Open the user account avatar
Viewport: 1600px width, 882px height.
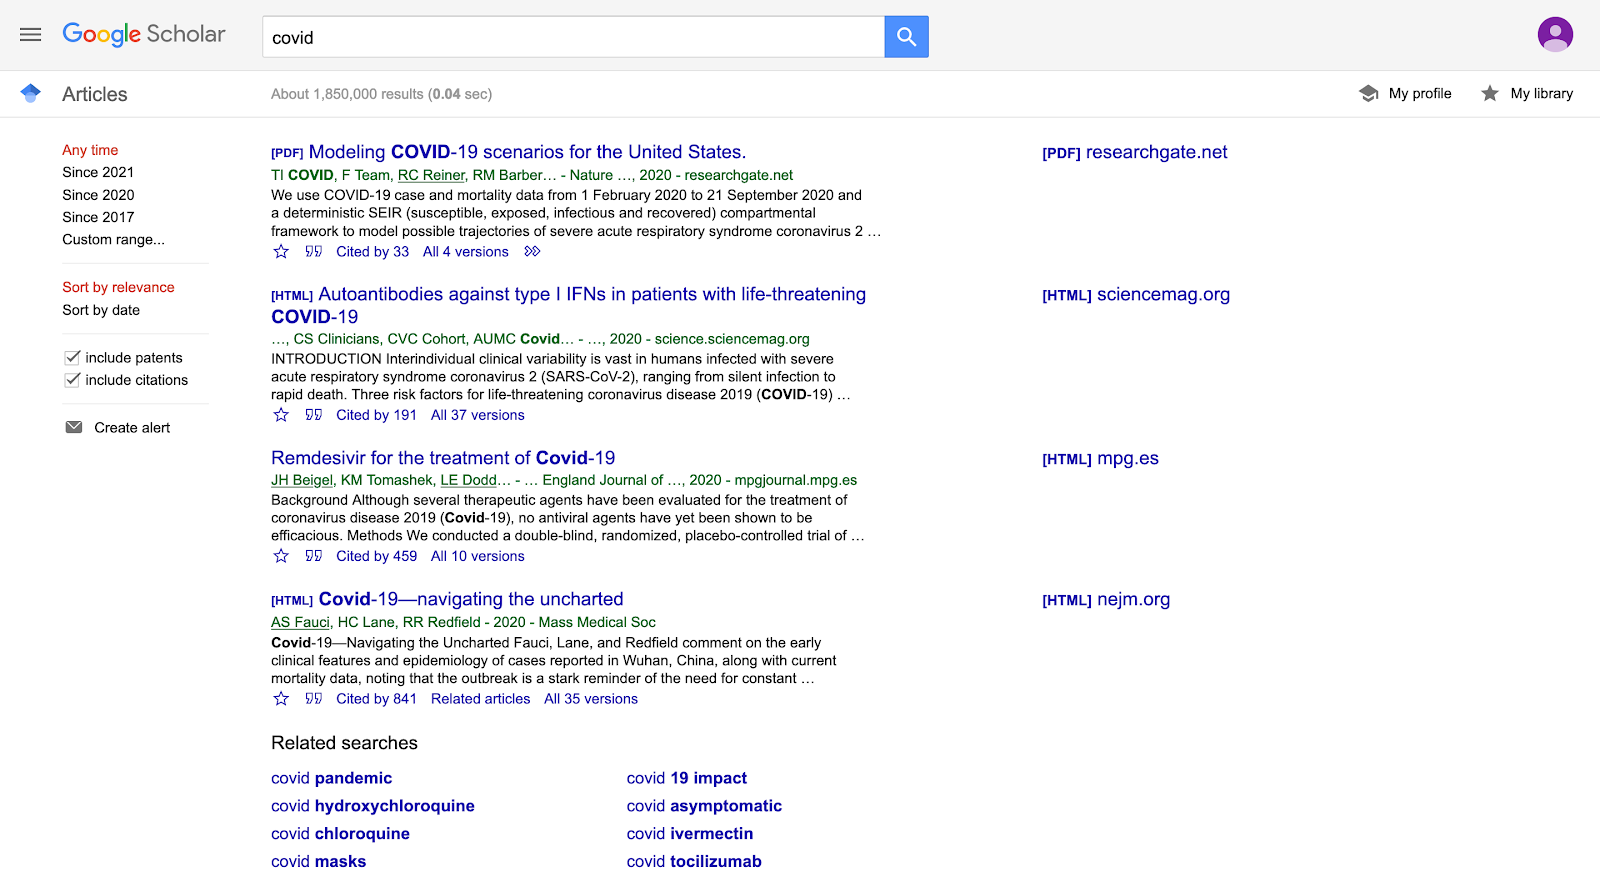pyautogui.click(x=1555, y=34)
